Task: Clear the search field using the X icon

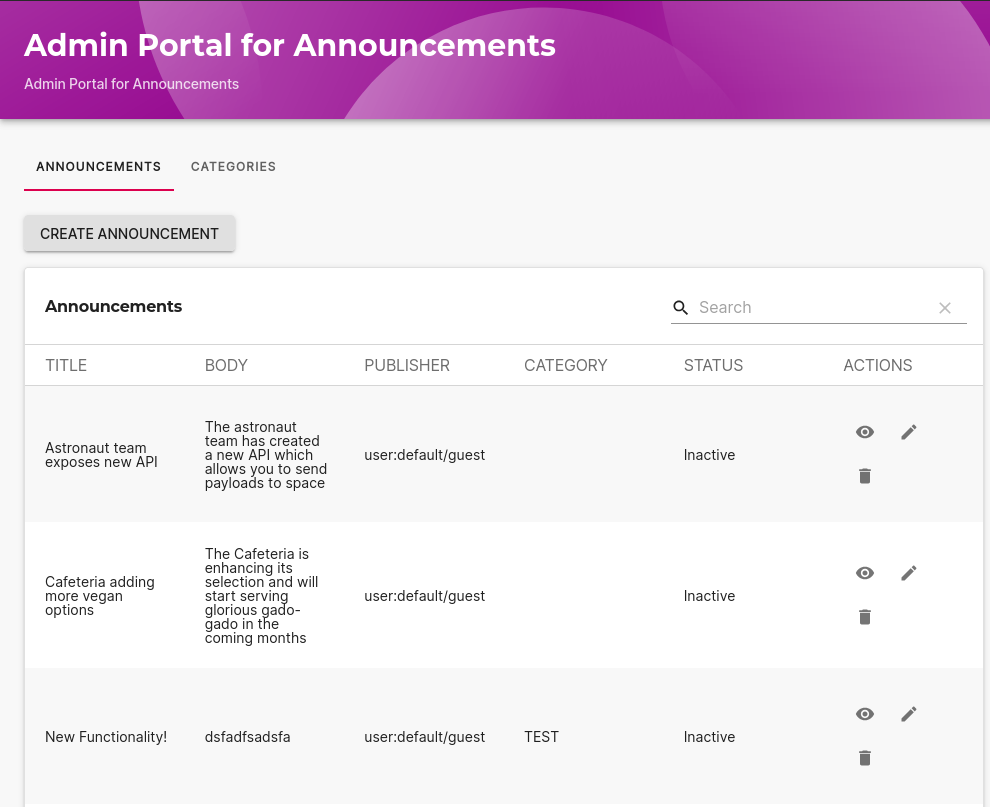Action: click(x=945, y=307)
